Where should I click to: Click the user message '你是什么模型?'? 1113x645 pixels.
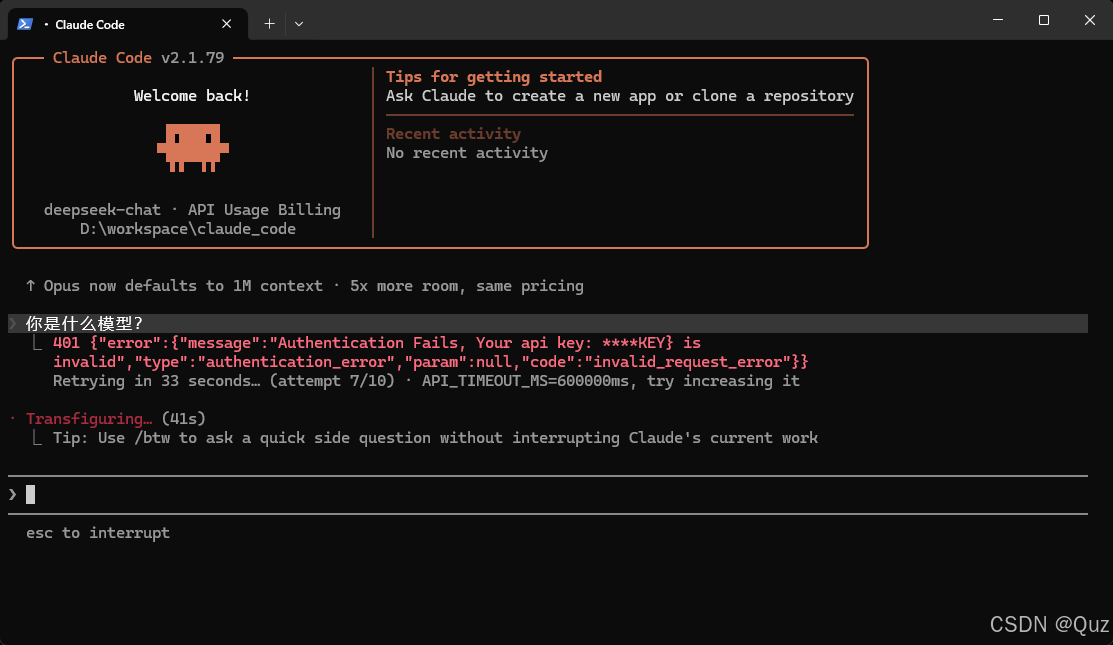tap(84, 324)
